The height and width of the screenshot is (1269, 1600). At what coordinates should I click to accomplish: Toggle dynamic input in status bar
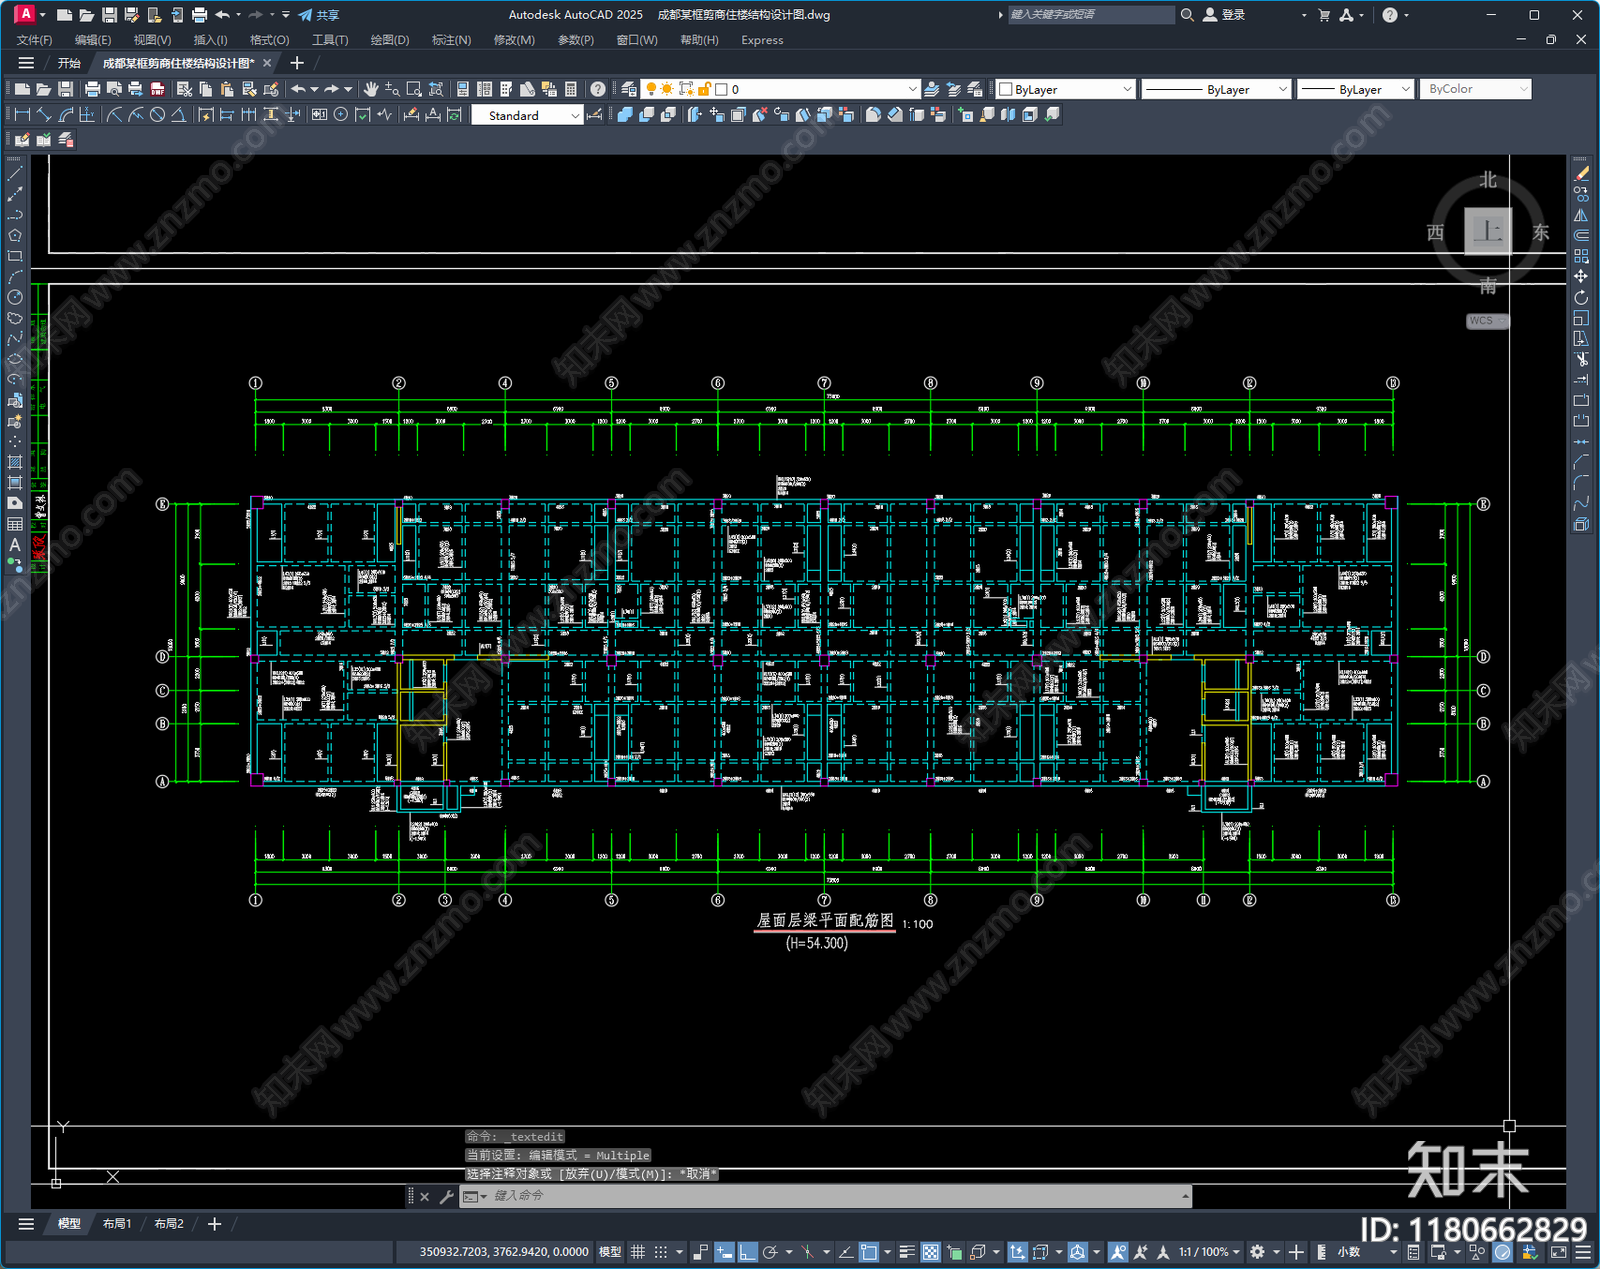[x=724, y=1252]
